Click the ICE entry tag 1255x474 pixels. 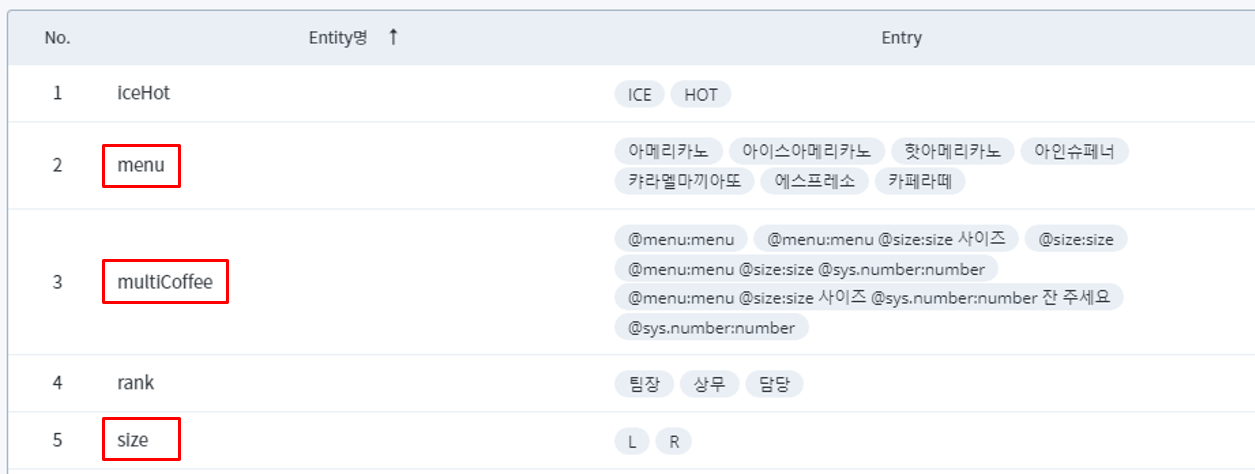(639, 95)
